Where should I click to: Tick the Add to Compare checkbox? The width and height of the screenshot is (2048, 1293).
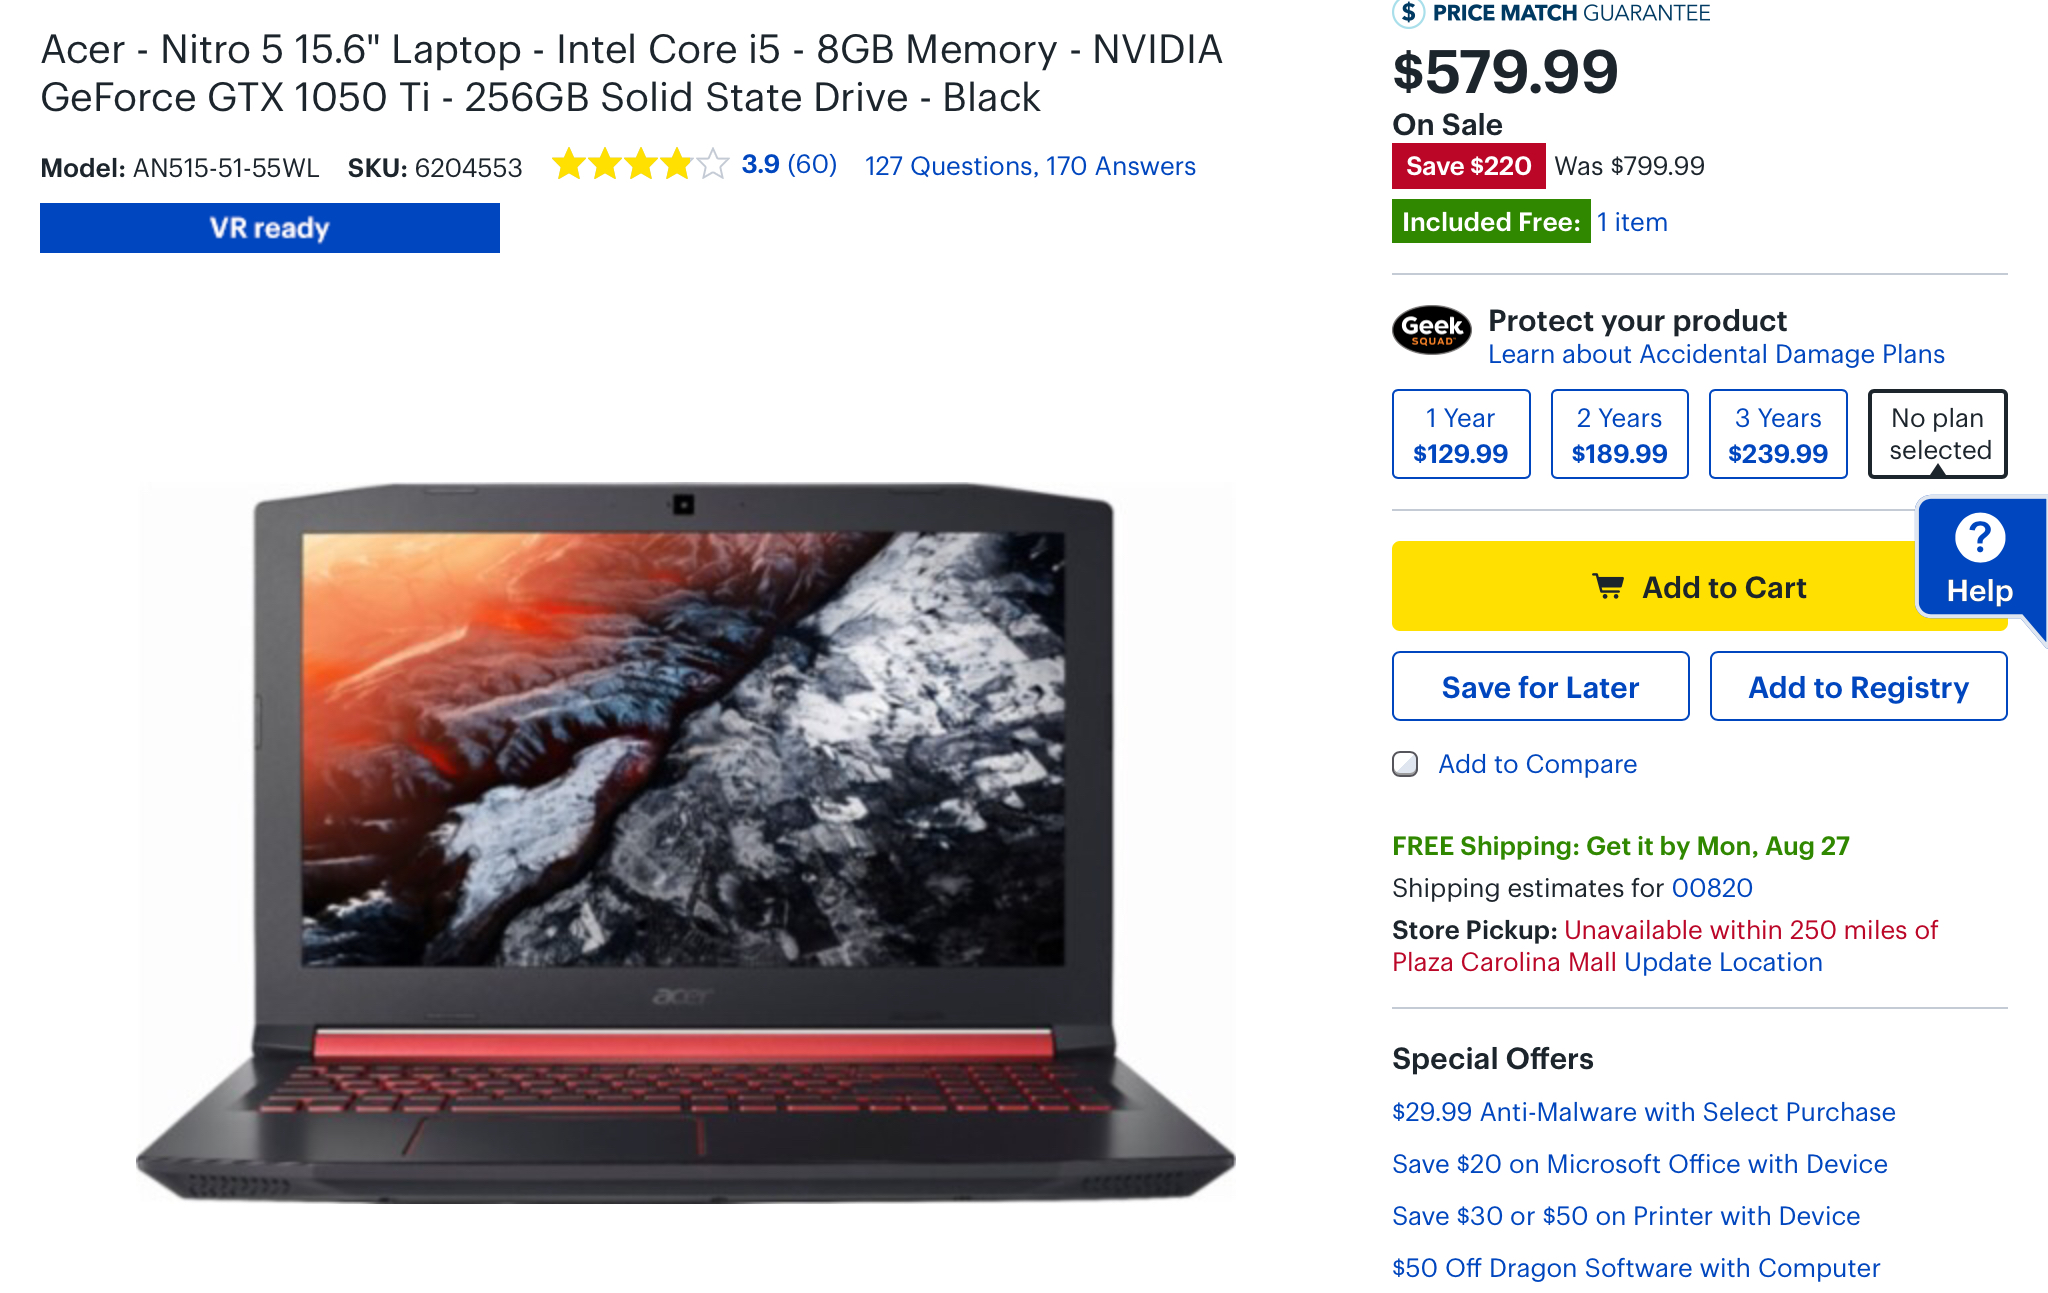pos(1405,764)
